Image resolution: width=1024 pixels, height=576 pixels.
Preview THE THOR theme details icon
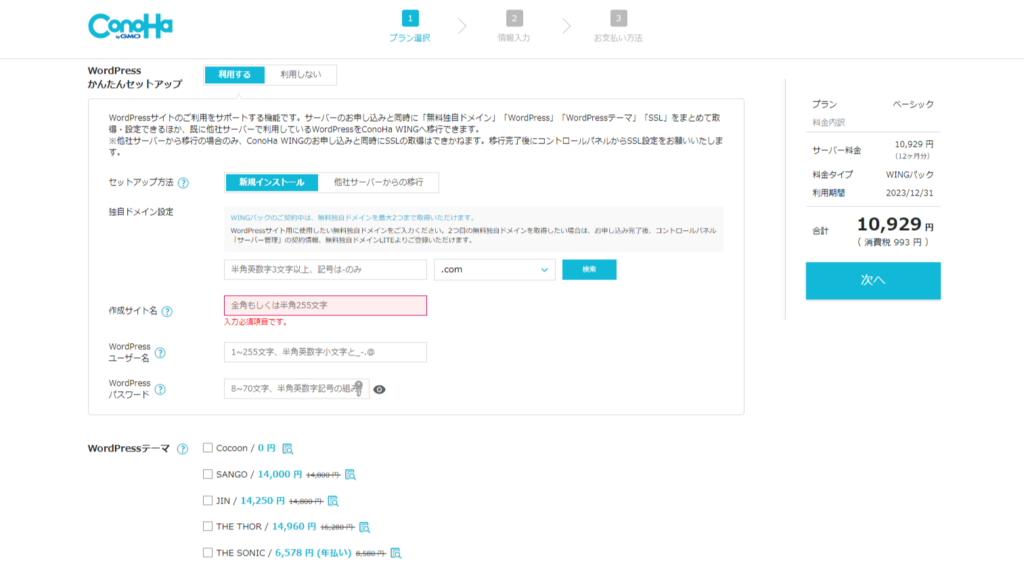[364, 527]
